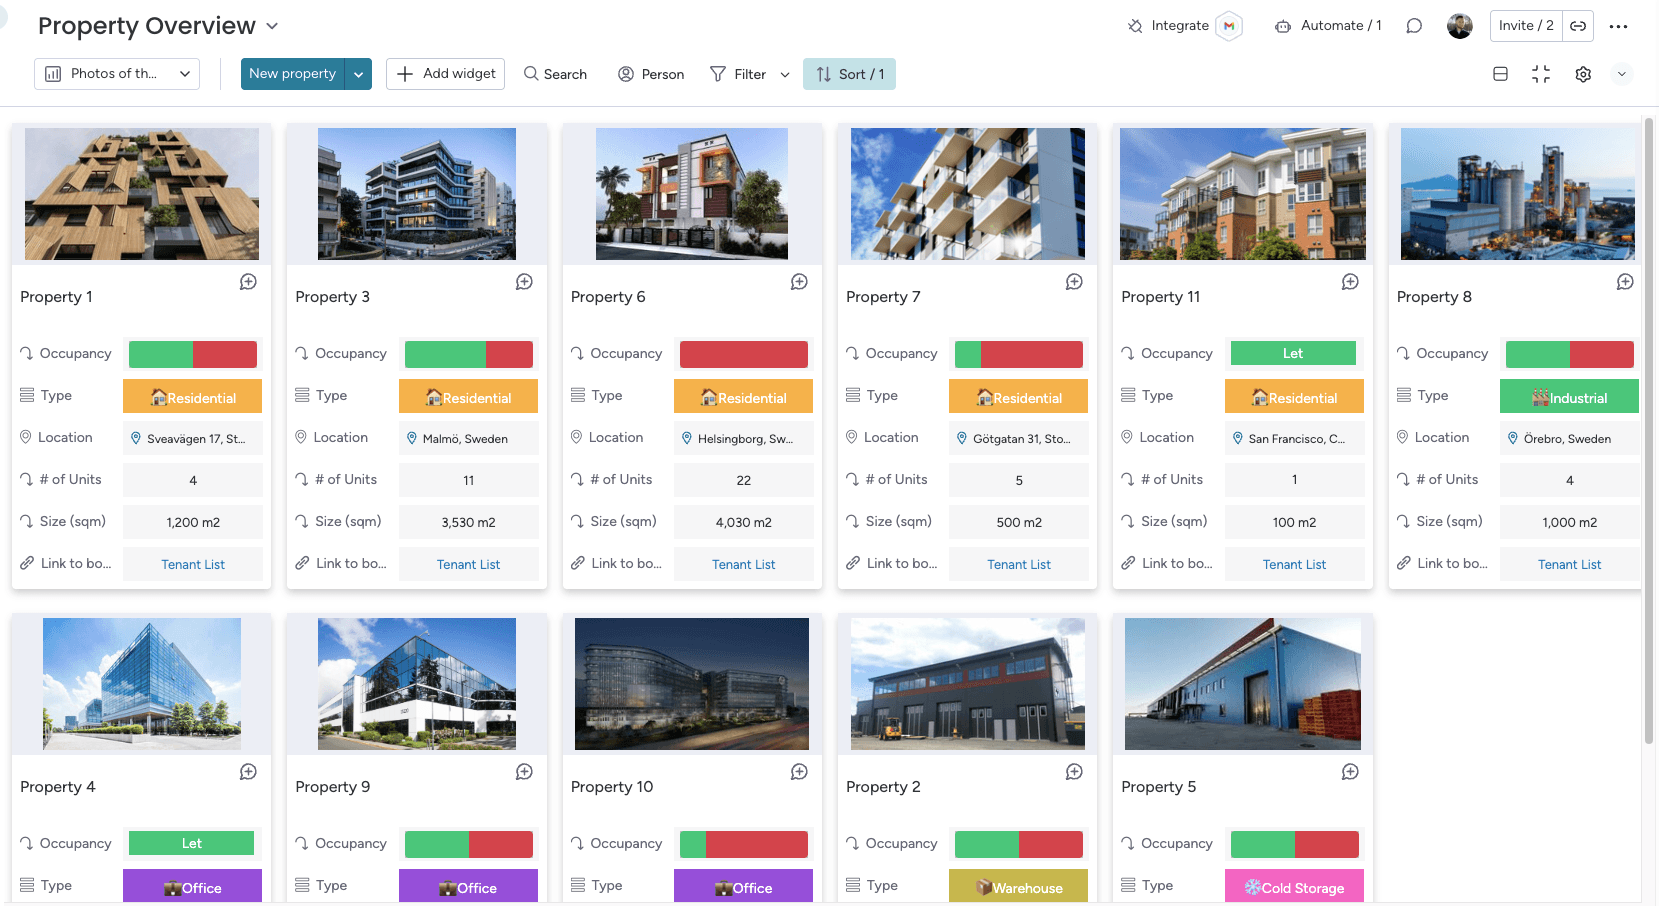Change Property 2 Warehouse type label
Image resolution: width=1659 pixels, height=906 pixels.
point(1019,886)
